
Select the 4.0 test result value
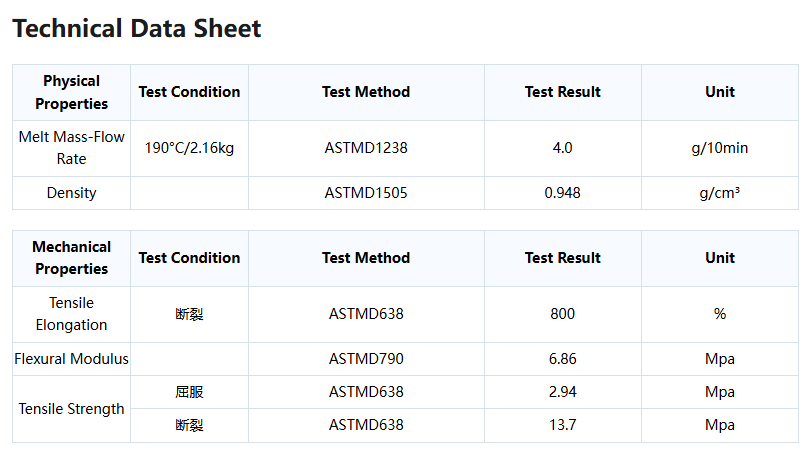[563, 148]
